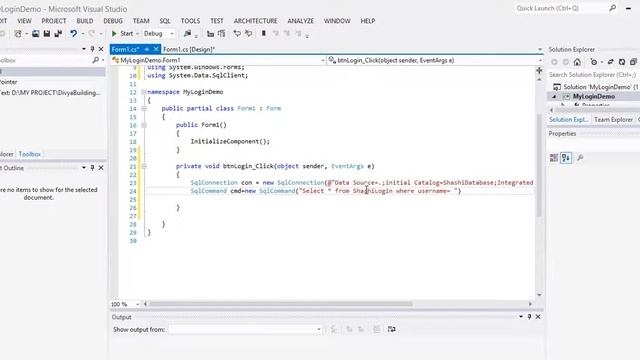Open the Output panel window options arrow
Viewport: 640px width, 360px height.
[x=521, y=317]
